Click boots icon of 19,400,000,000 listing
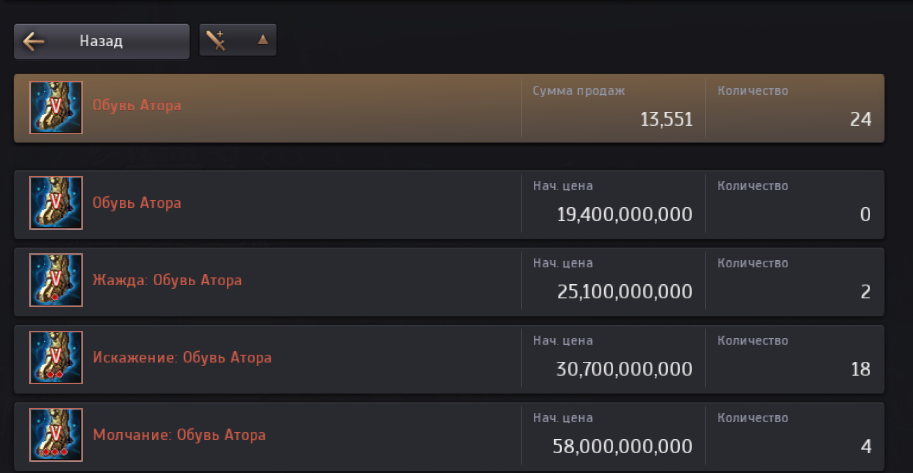The image size is (913, 473). coord(56,203)
